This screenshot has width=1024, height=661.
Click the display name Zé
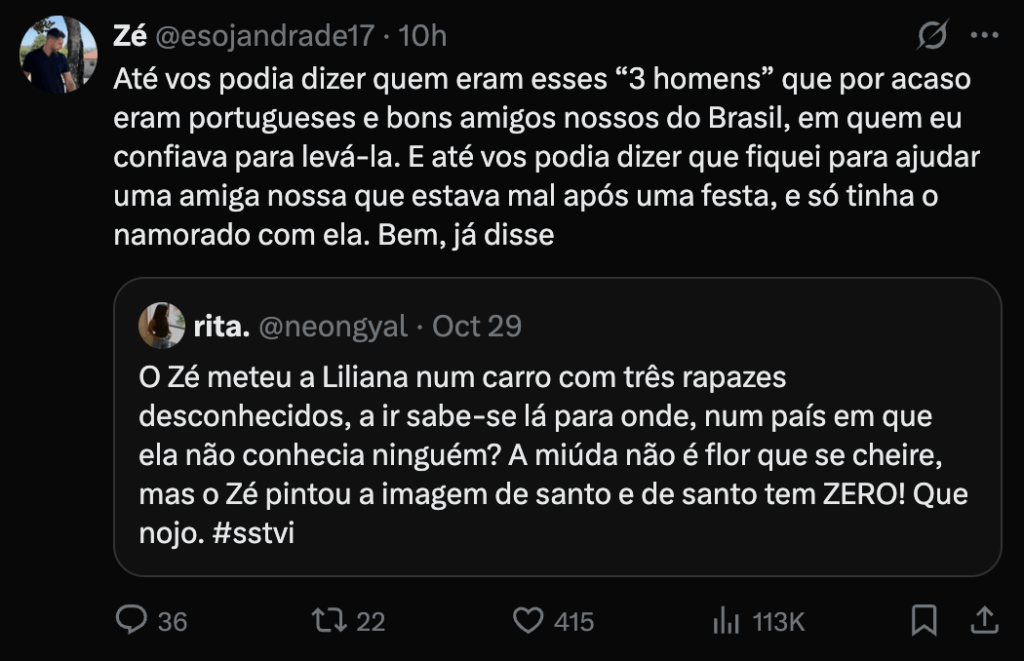click(130, 37)
